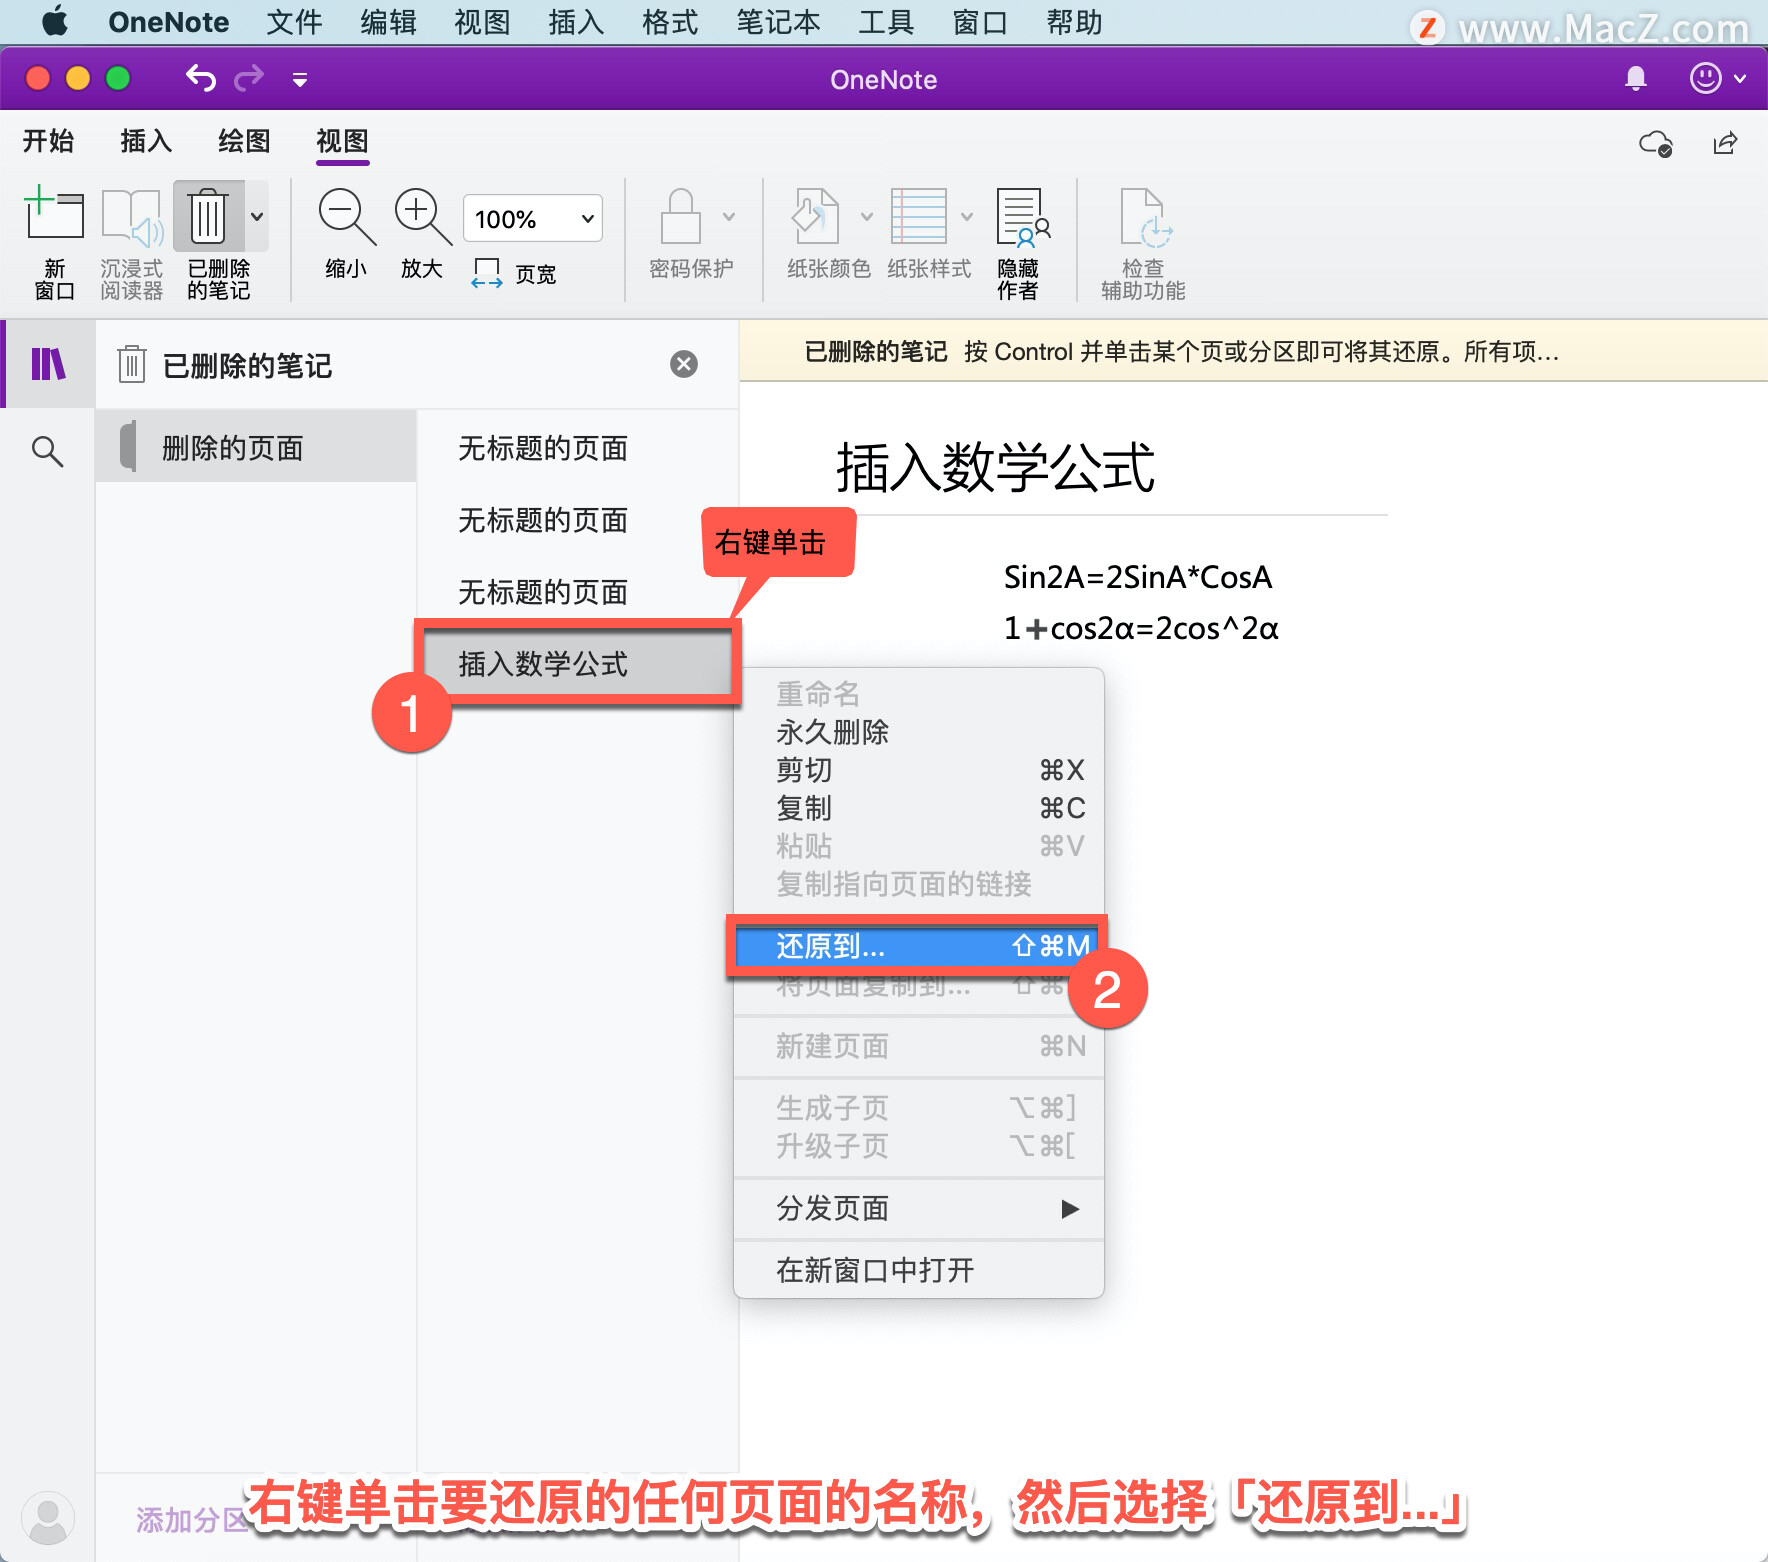The image size is (1768, 1562).
Task: Click the Zoom Out (缩小) magnifier
Action: coord(346,234)
